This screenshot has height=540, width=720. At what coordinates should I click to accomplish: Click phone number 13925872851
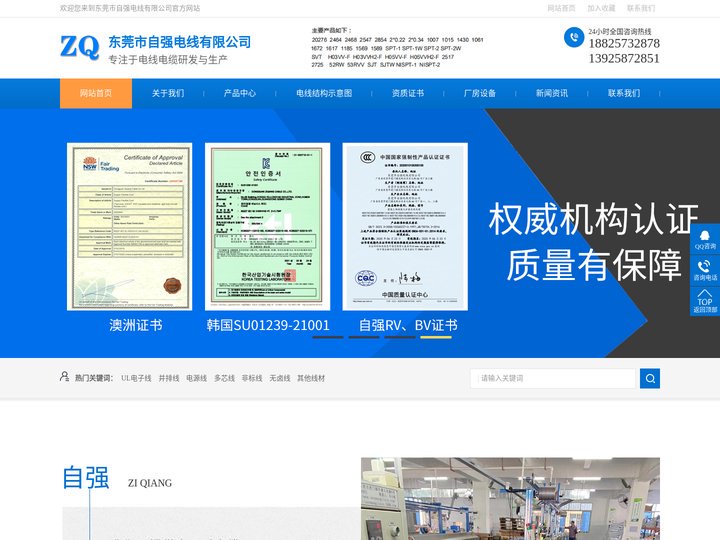(x=624, y=58)
